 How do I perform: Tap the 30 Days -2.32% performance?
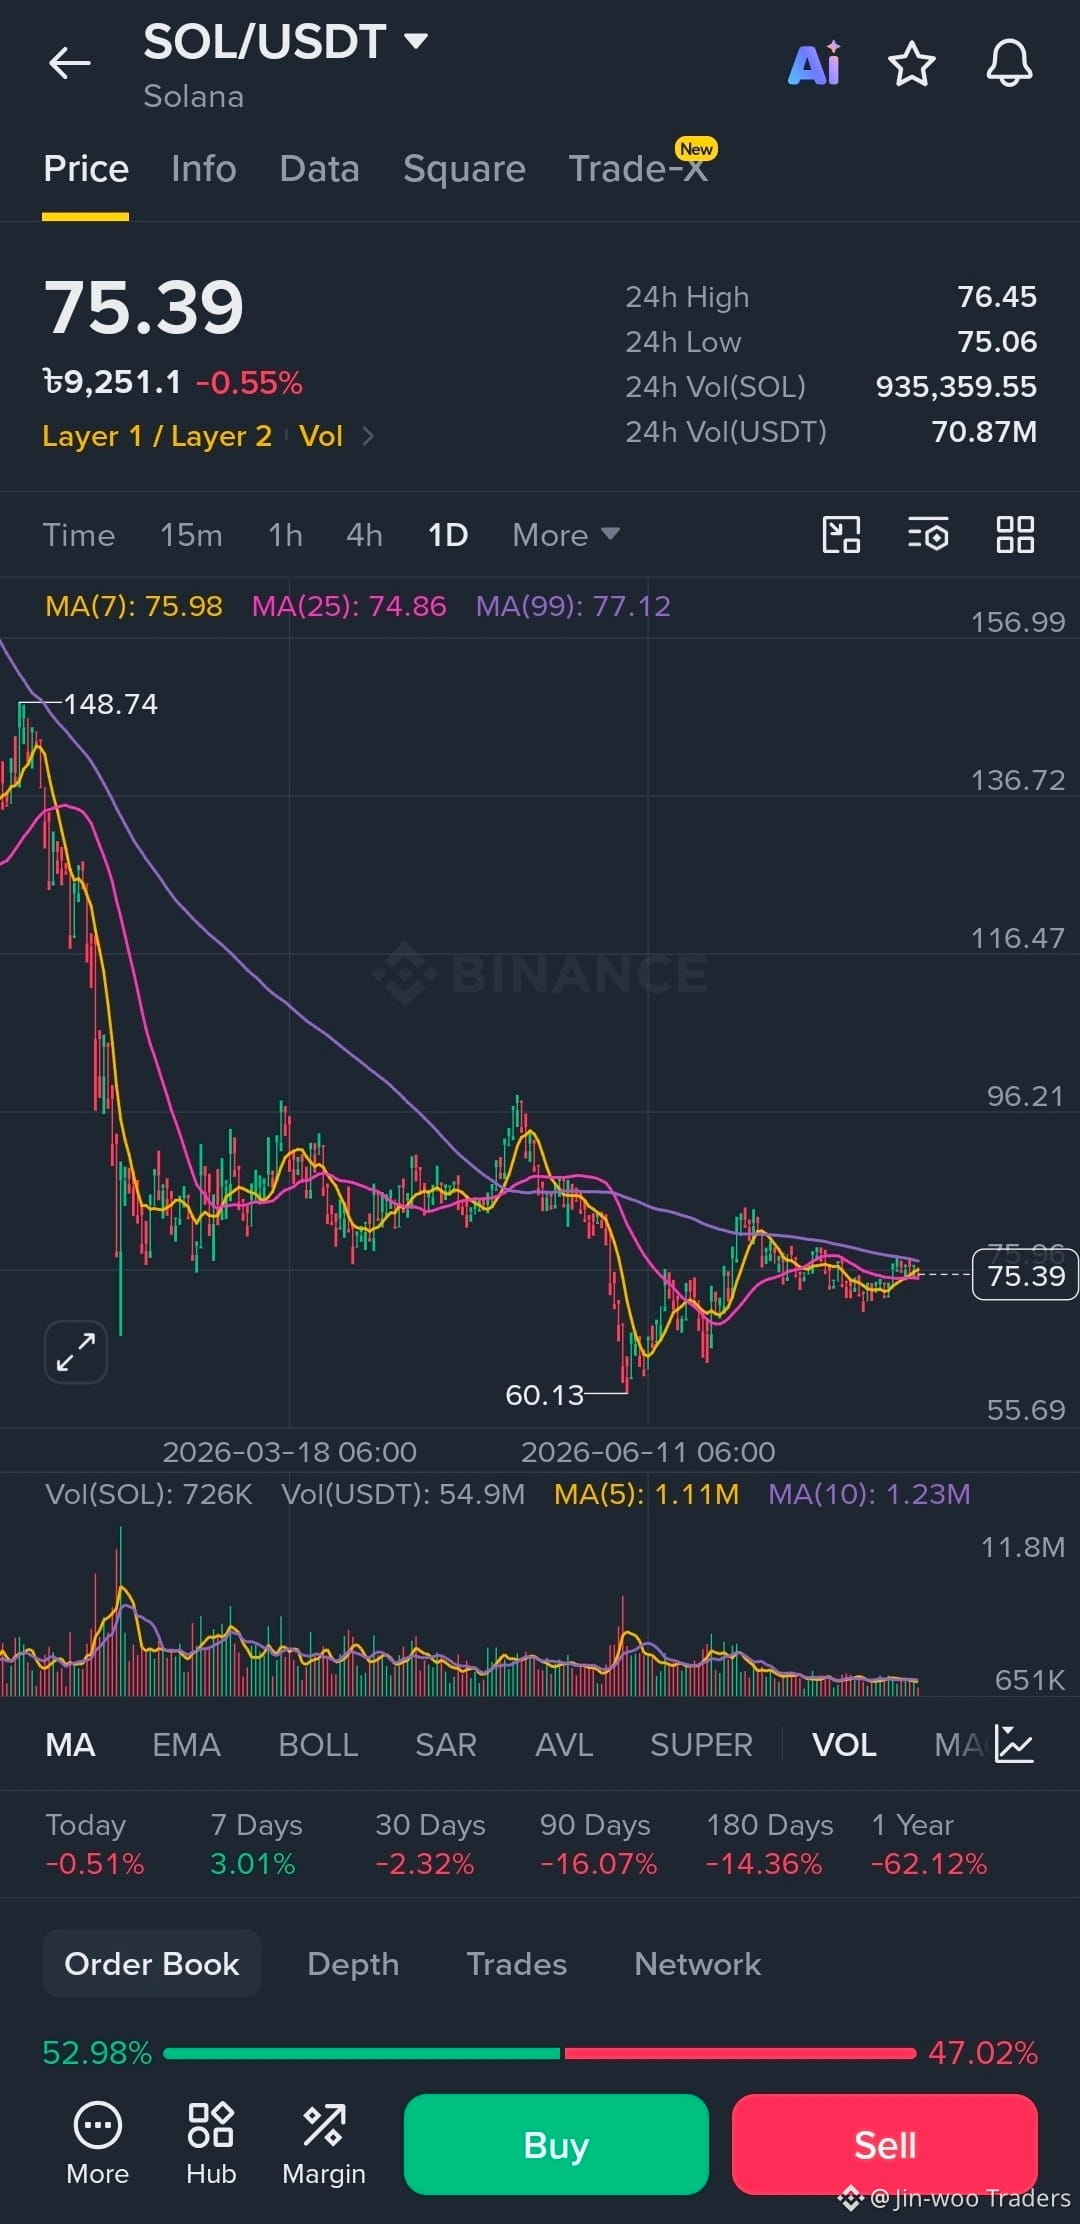(x=430, y=1844)
